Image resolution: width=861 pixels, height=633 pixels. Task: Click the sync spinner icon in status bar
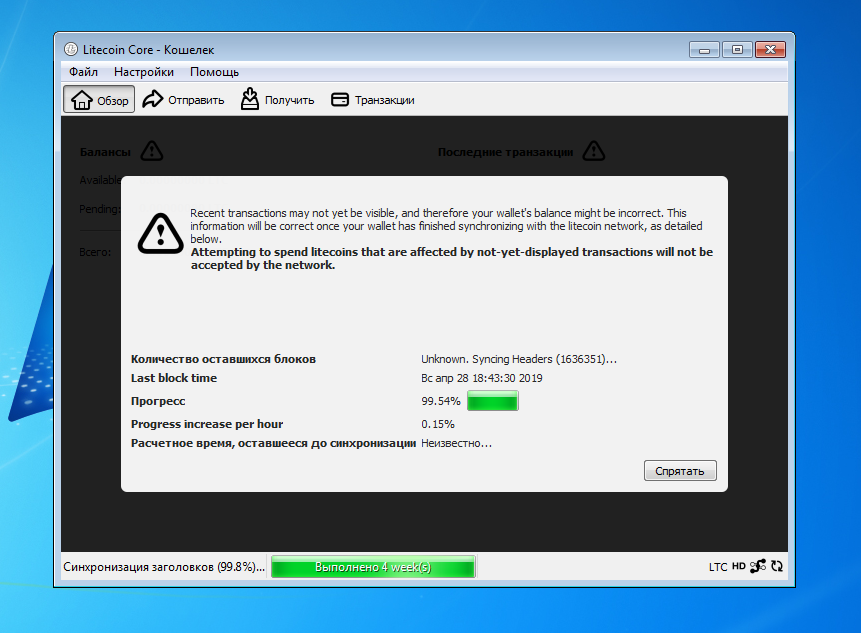[776, 566]
